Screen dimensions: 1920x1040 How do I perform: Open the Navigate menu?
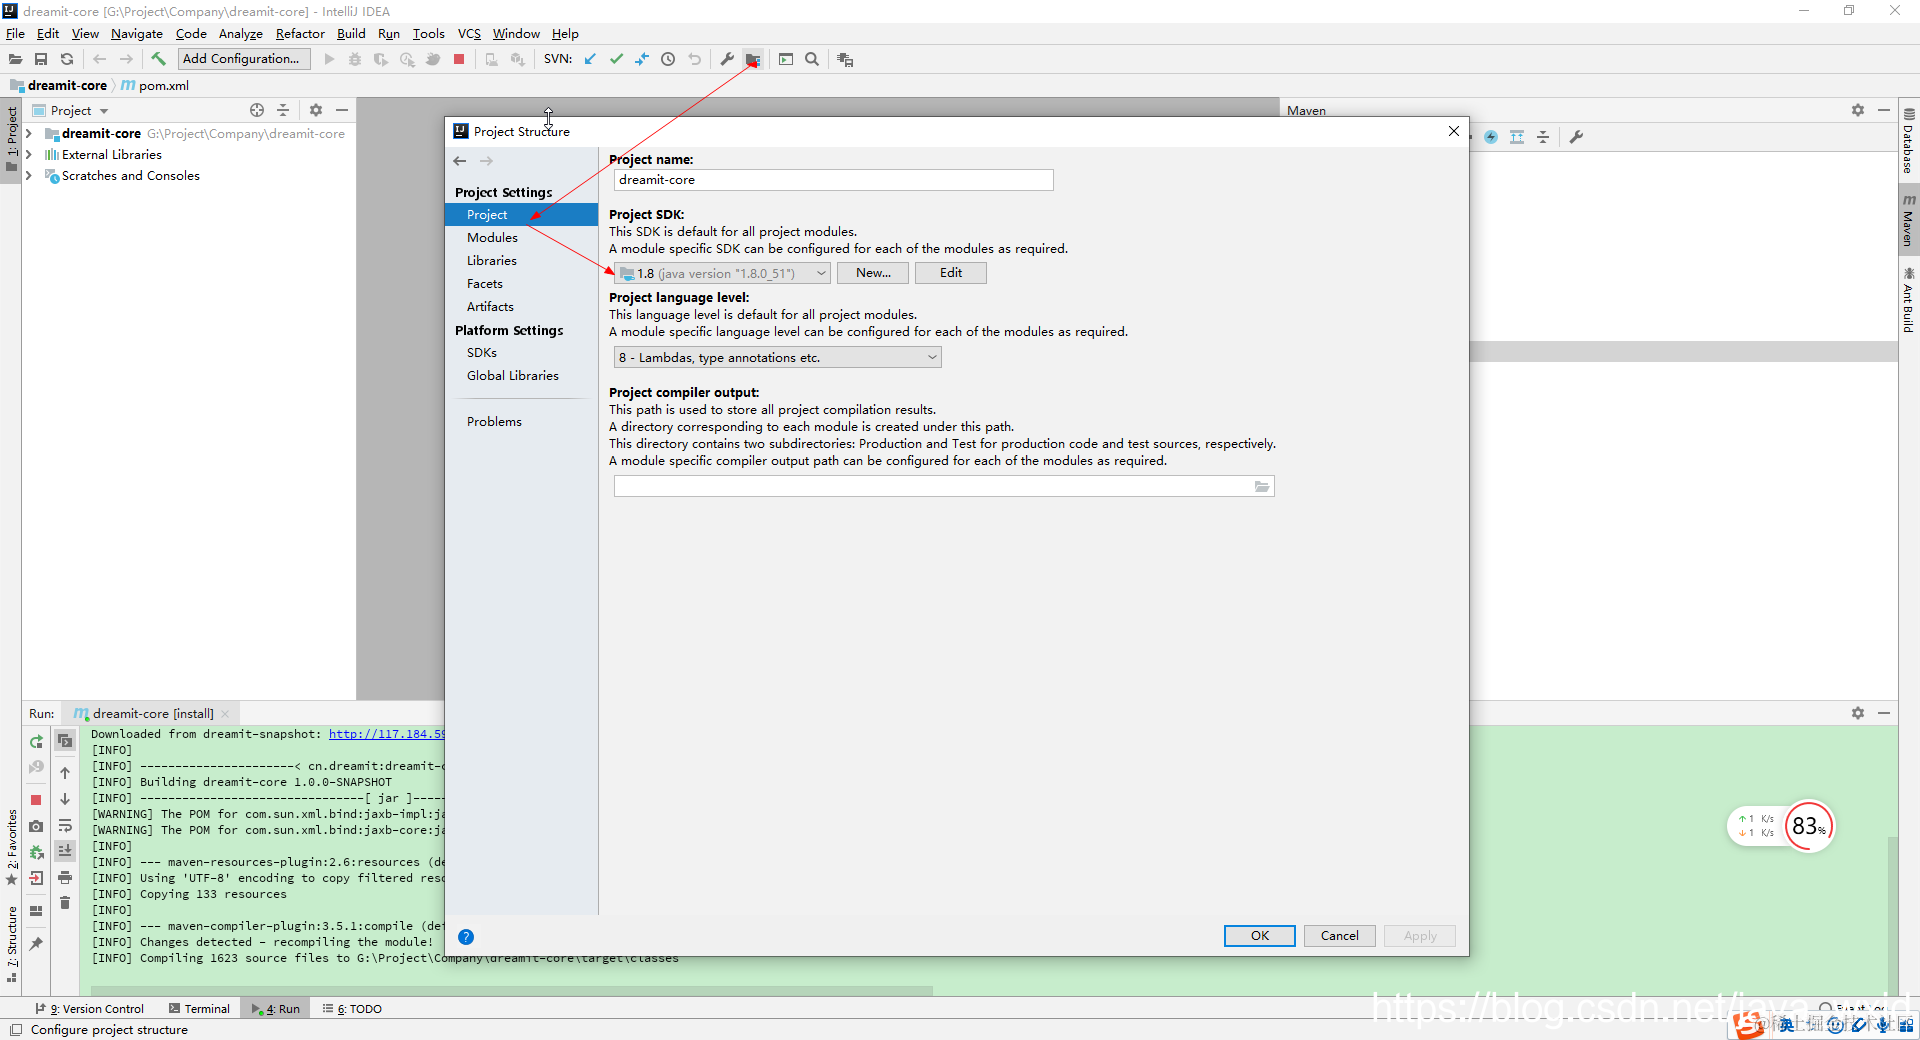(x=137, y=33)
